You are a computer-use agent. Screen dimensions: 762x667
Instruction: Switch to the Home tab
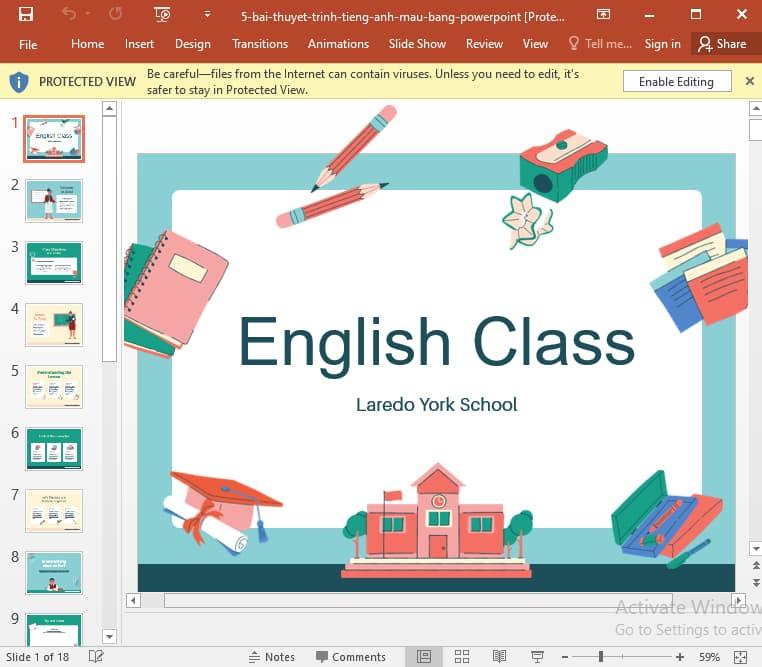point(87,44)
